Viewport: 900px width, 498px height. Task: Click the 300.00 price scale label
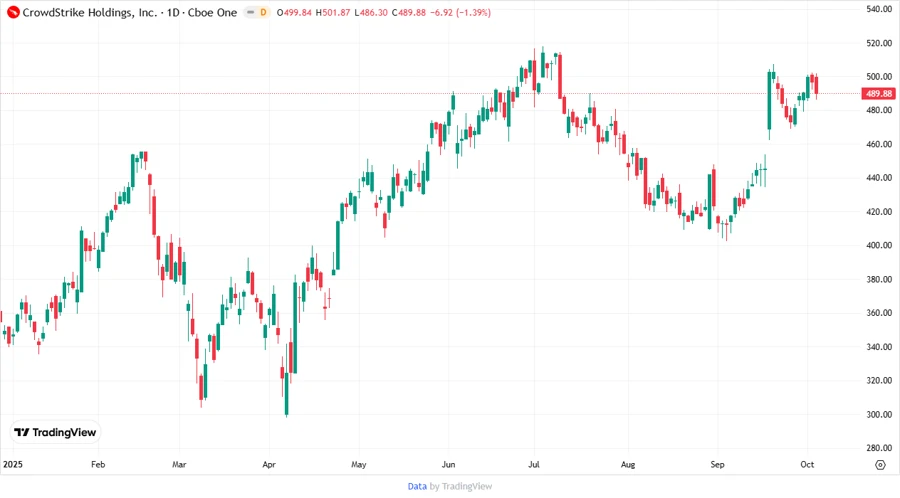(x=878, y=414)
